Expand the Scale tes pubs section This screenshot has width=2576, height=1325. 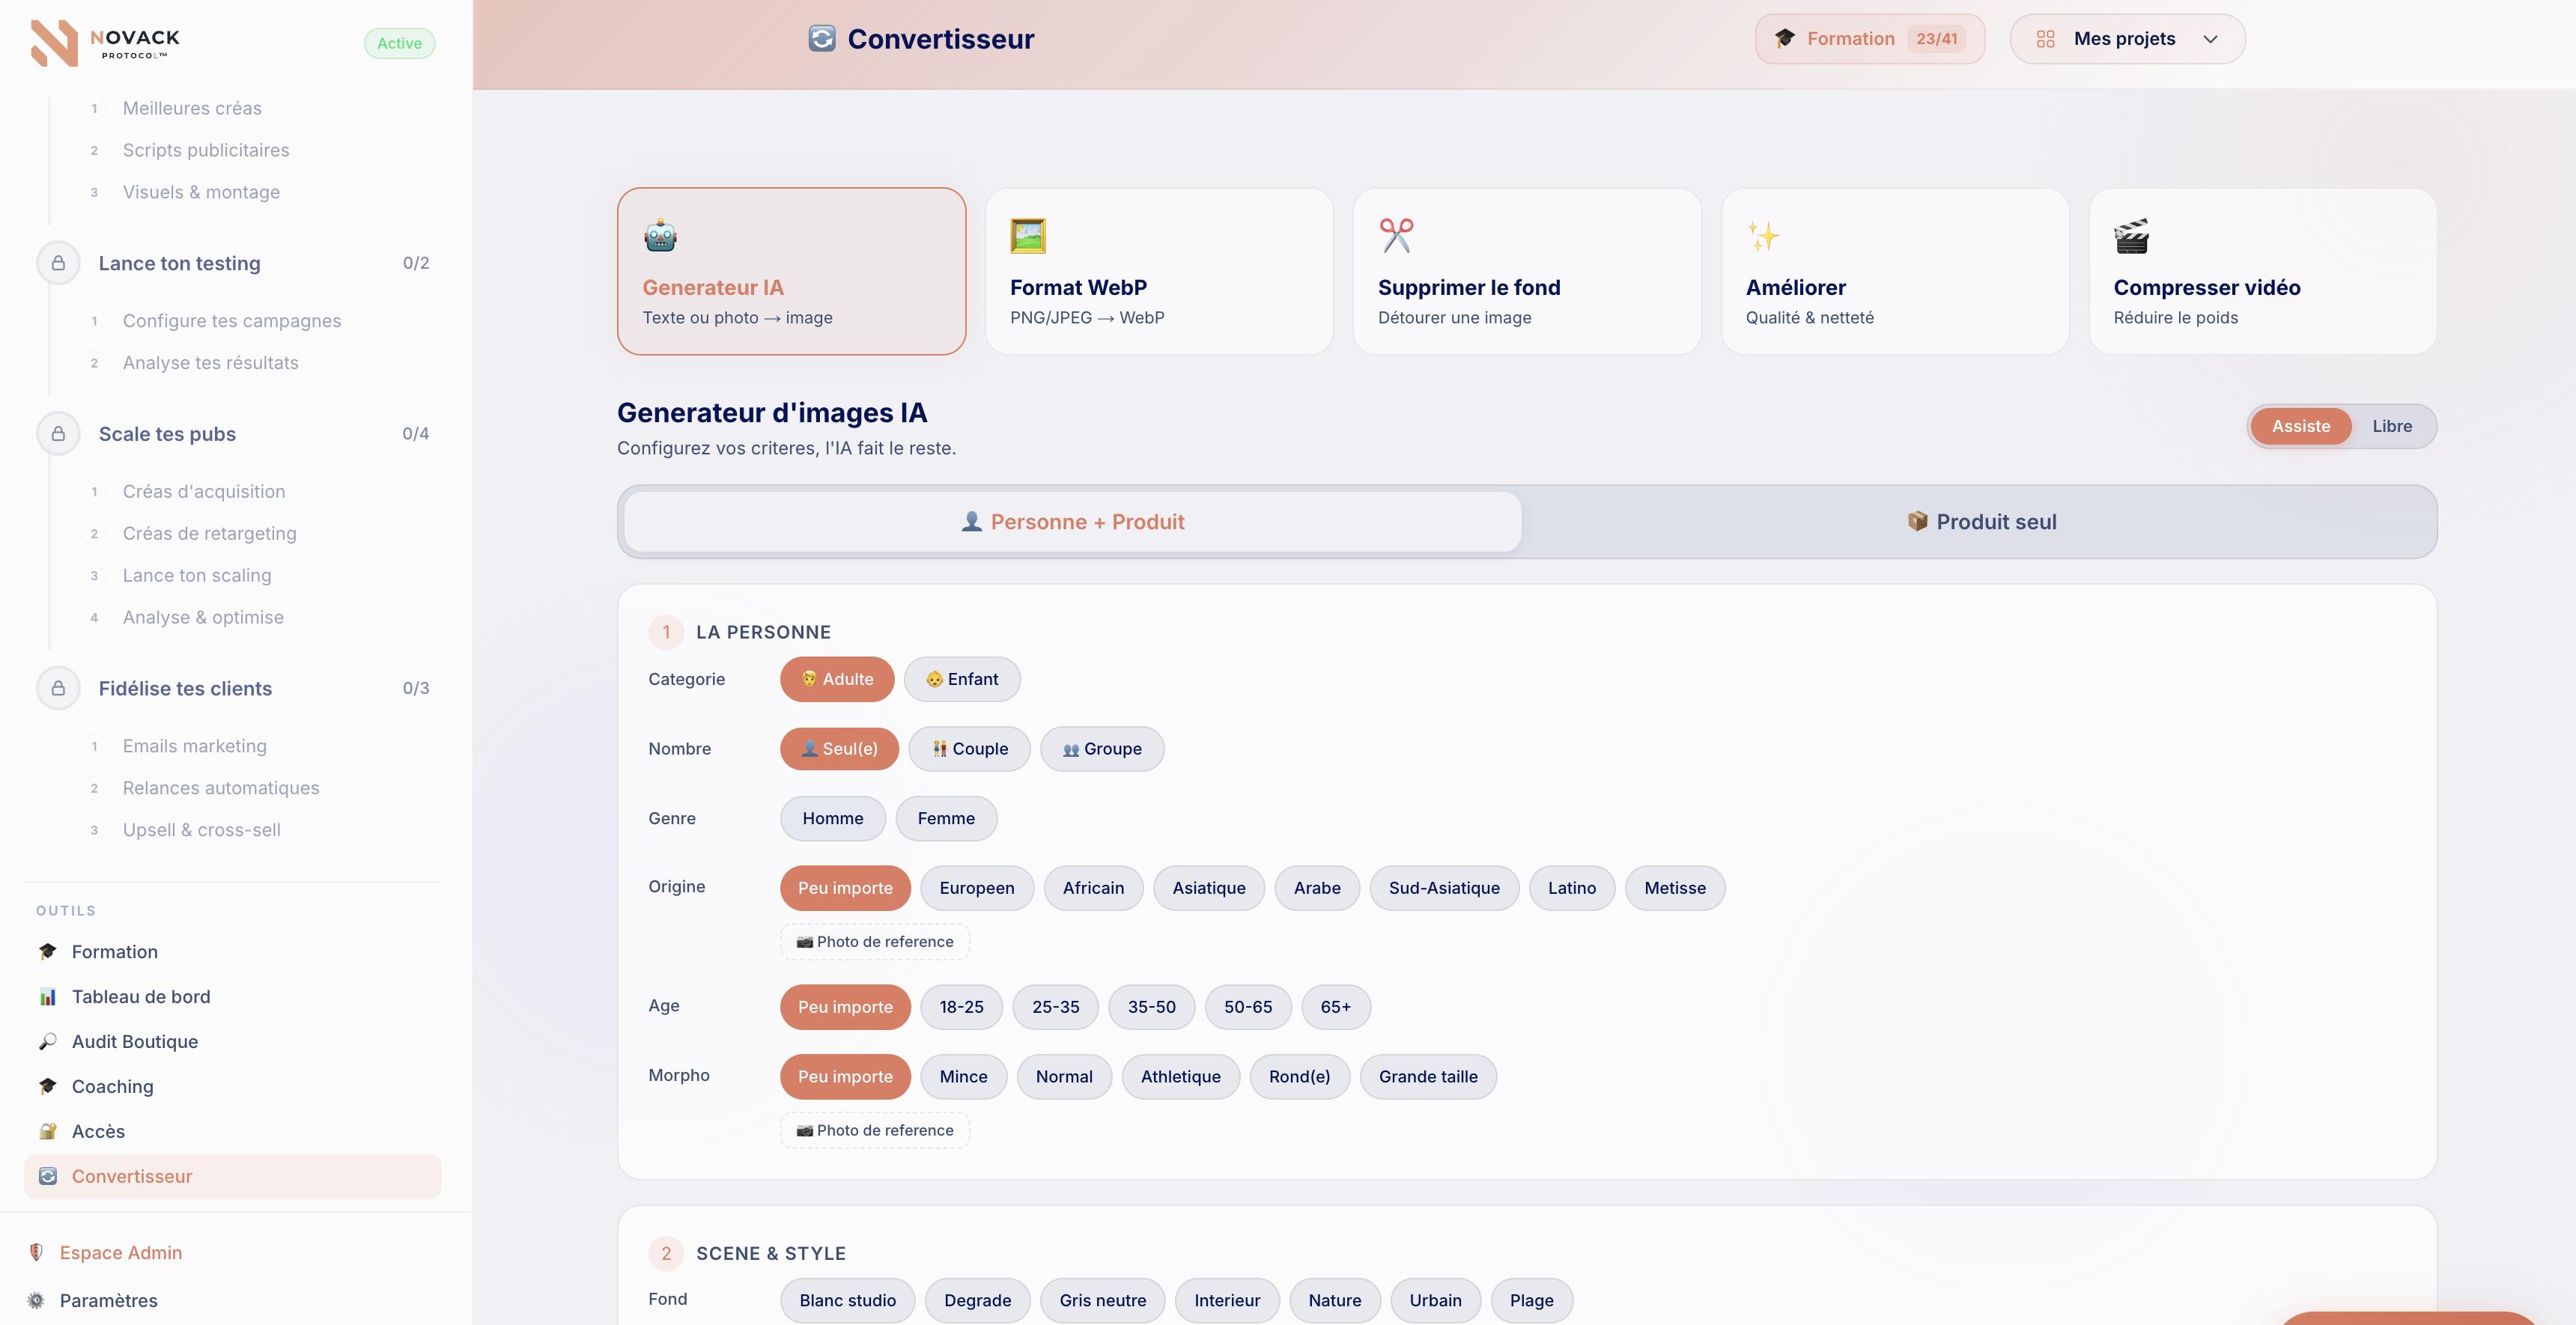tap(167, 434)
